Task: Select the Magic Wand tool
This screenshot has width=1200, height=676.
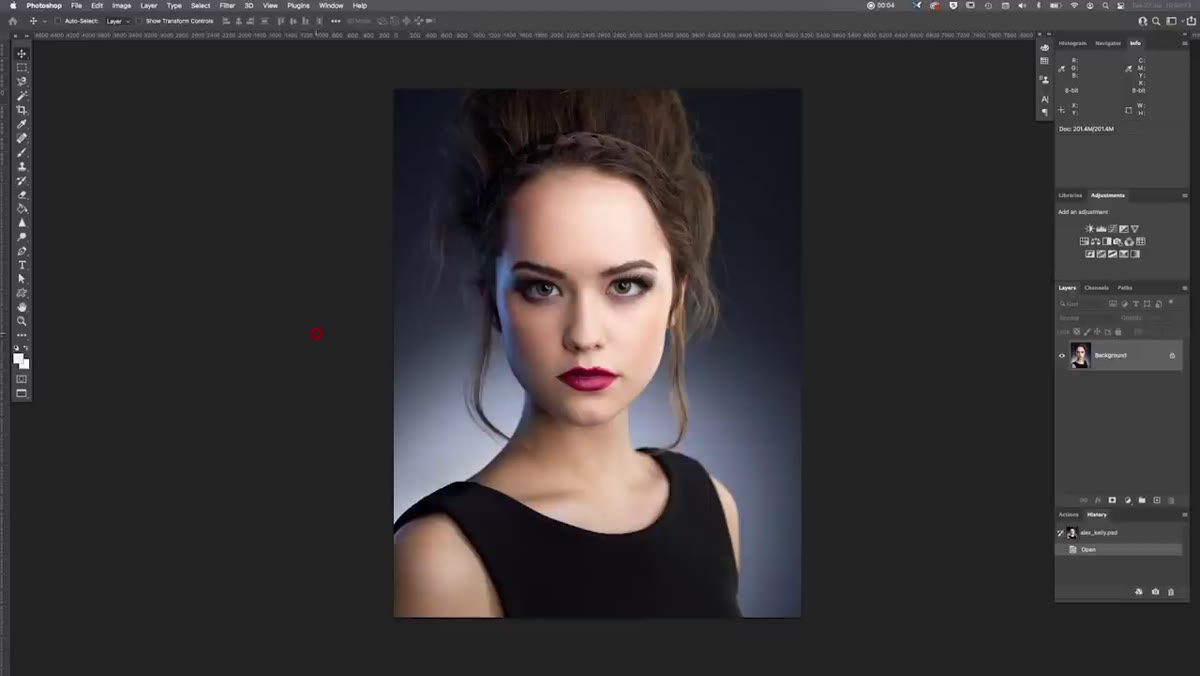Action: pos(22,96)
